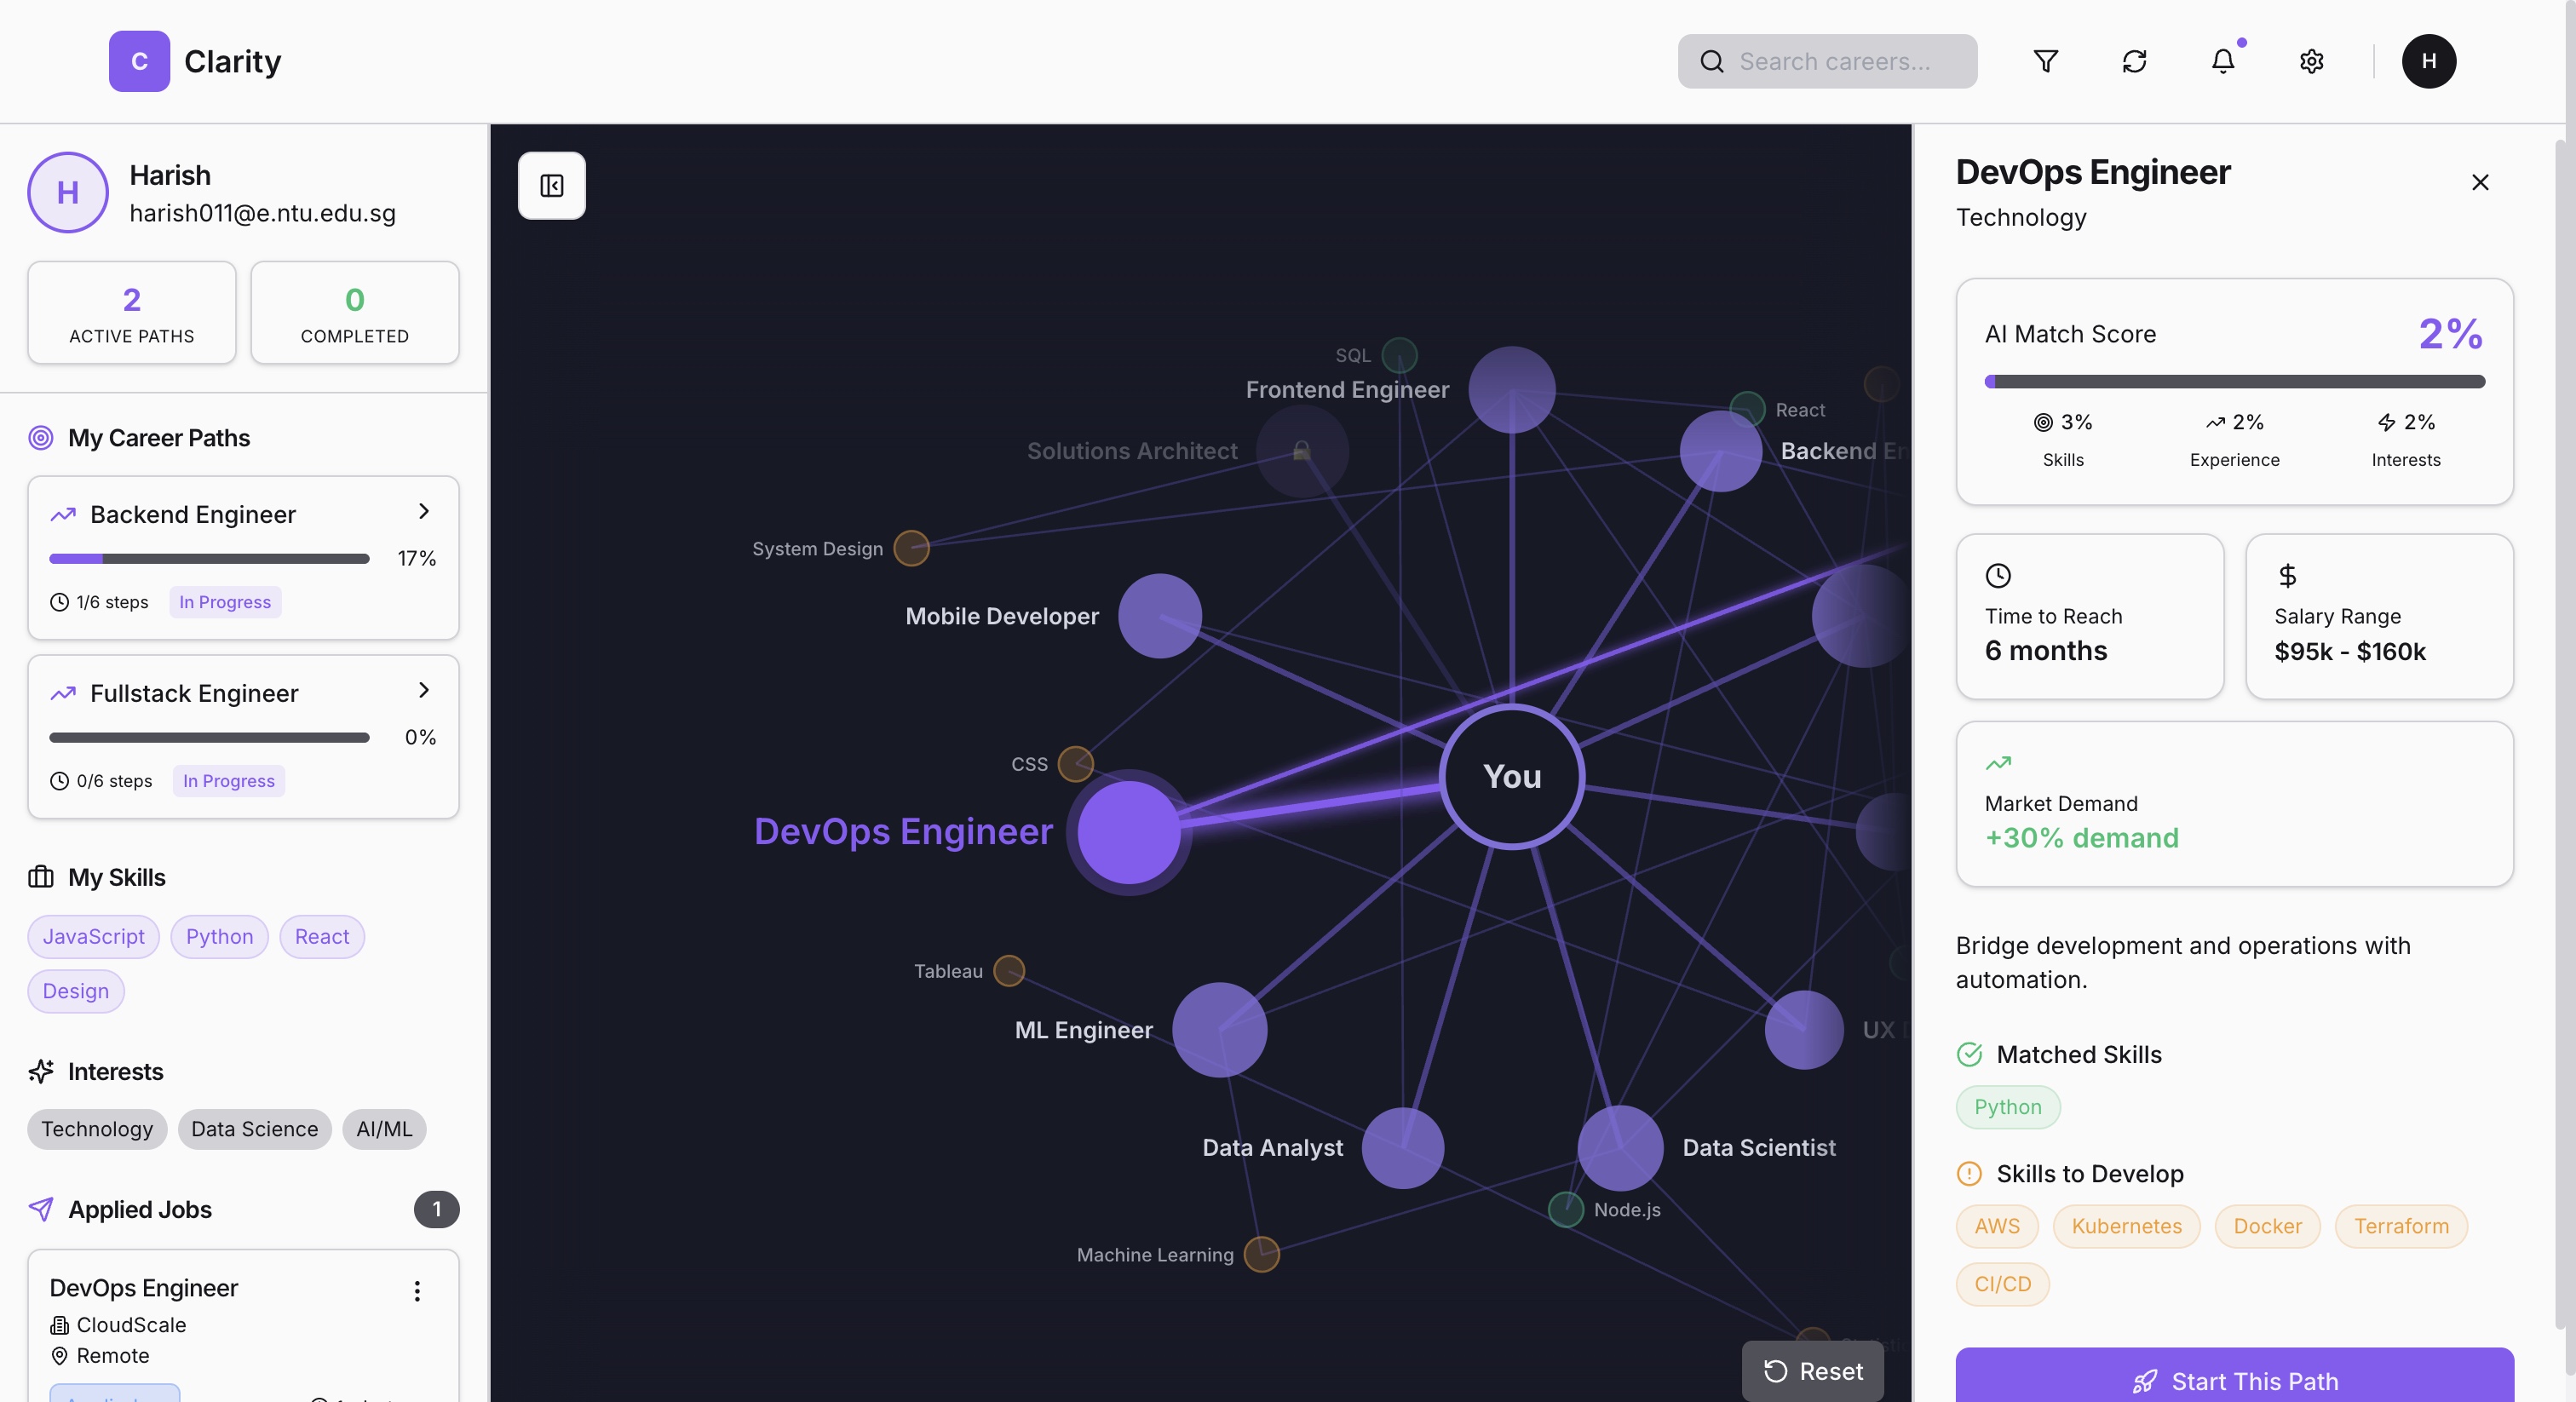Click Backend Engineer progress bar

coord(209,558)
